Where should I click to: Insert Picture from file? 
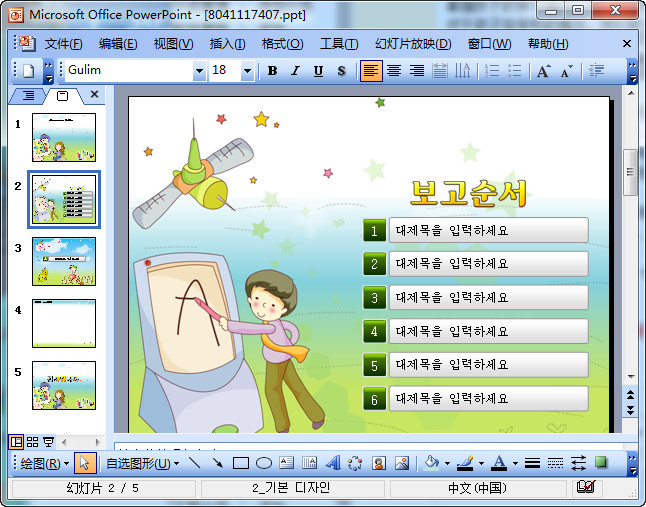coord(402,463)
